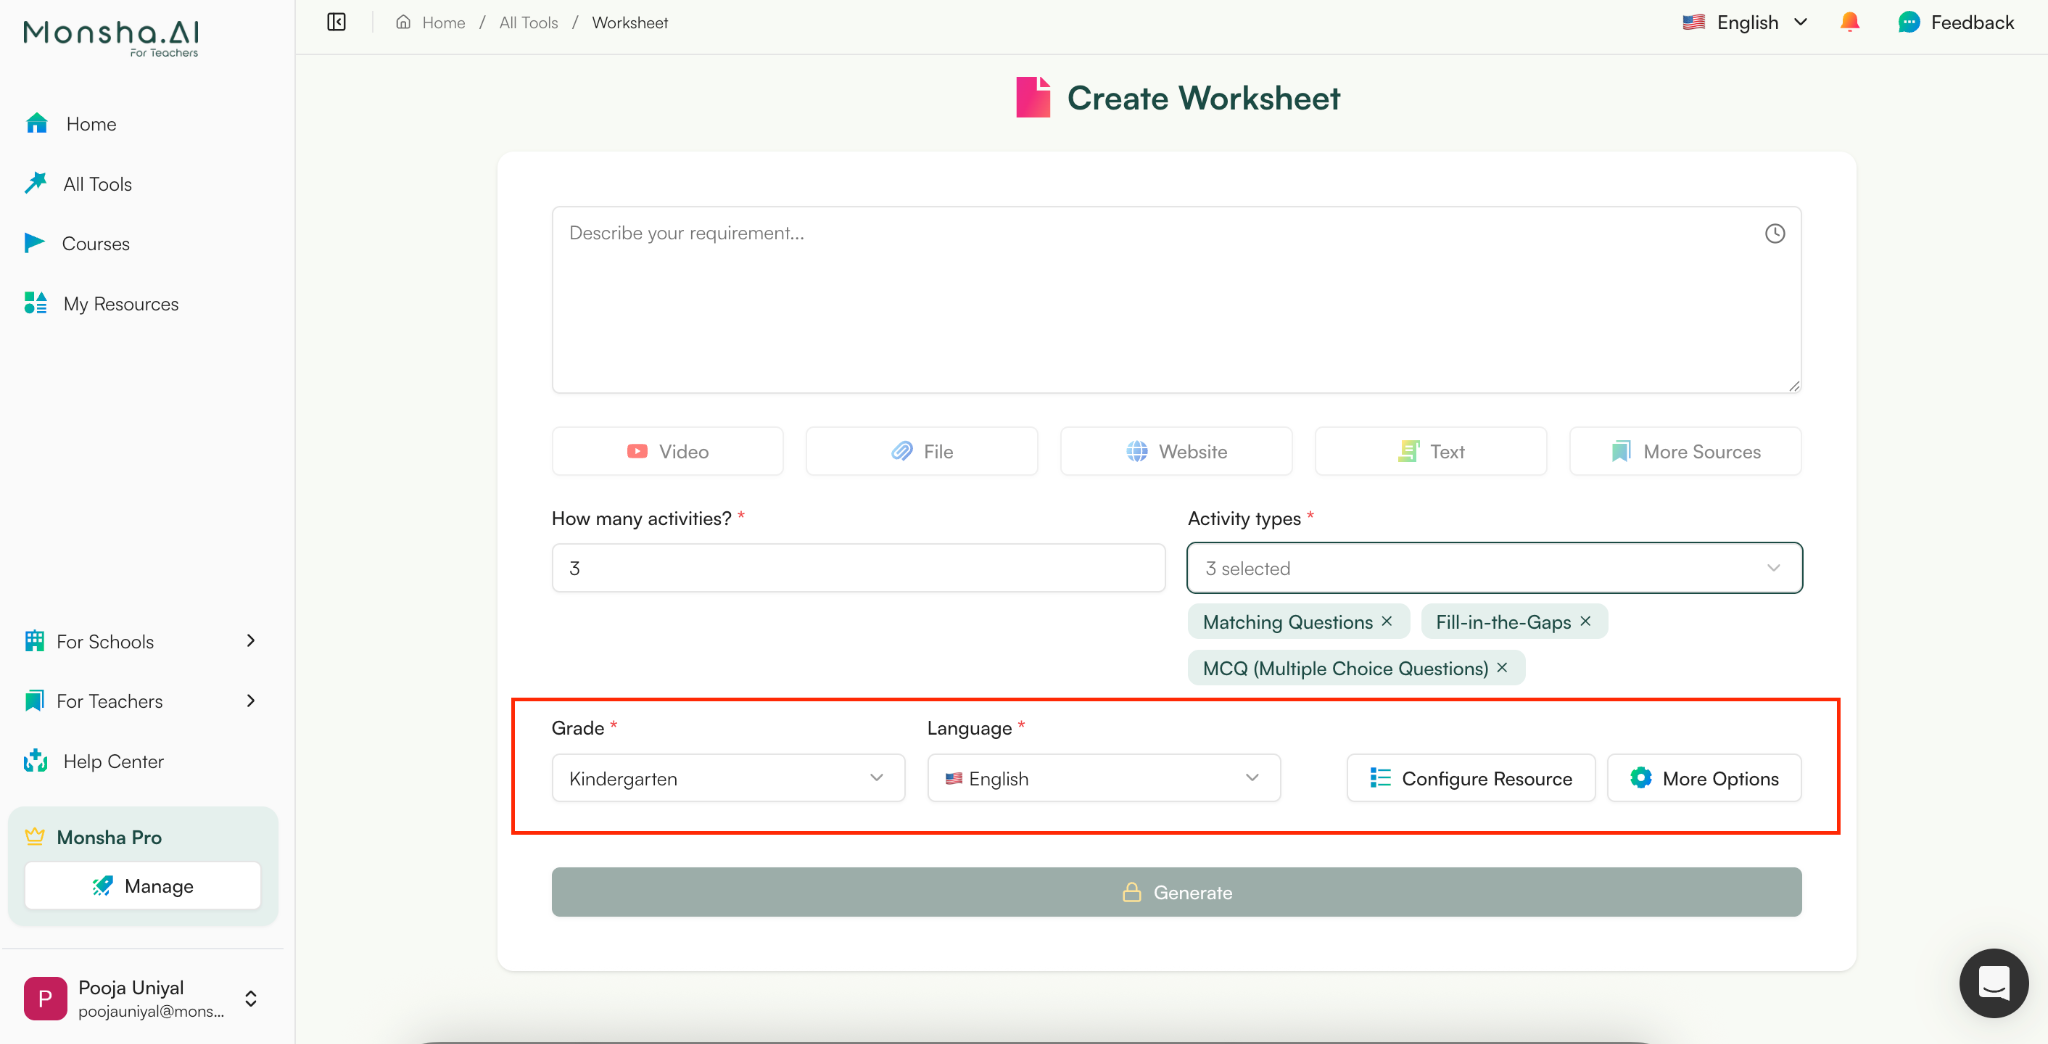The height and width of the screenshot is (1044, 2048).
Task: Remove the MCQ activity type tag
Action: pyautogui.click(x=1501, y=668)
